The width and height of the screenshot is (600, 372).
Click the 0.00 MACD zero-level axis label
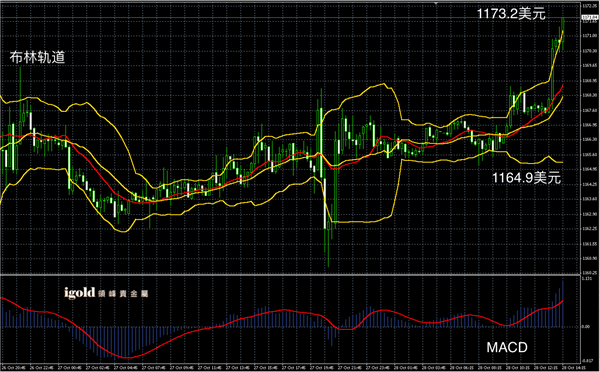click(585, 326)
